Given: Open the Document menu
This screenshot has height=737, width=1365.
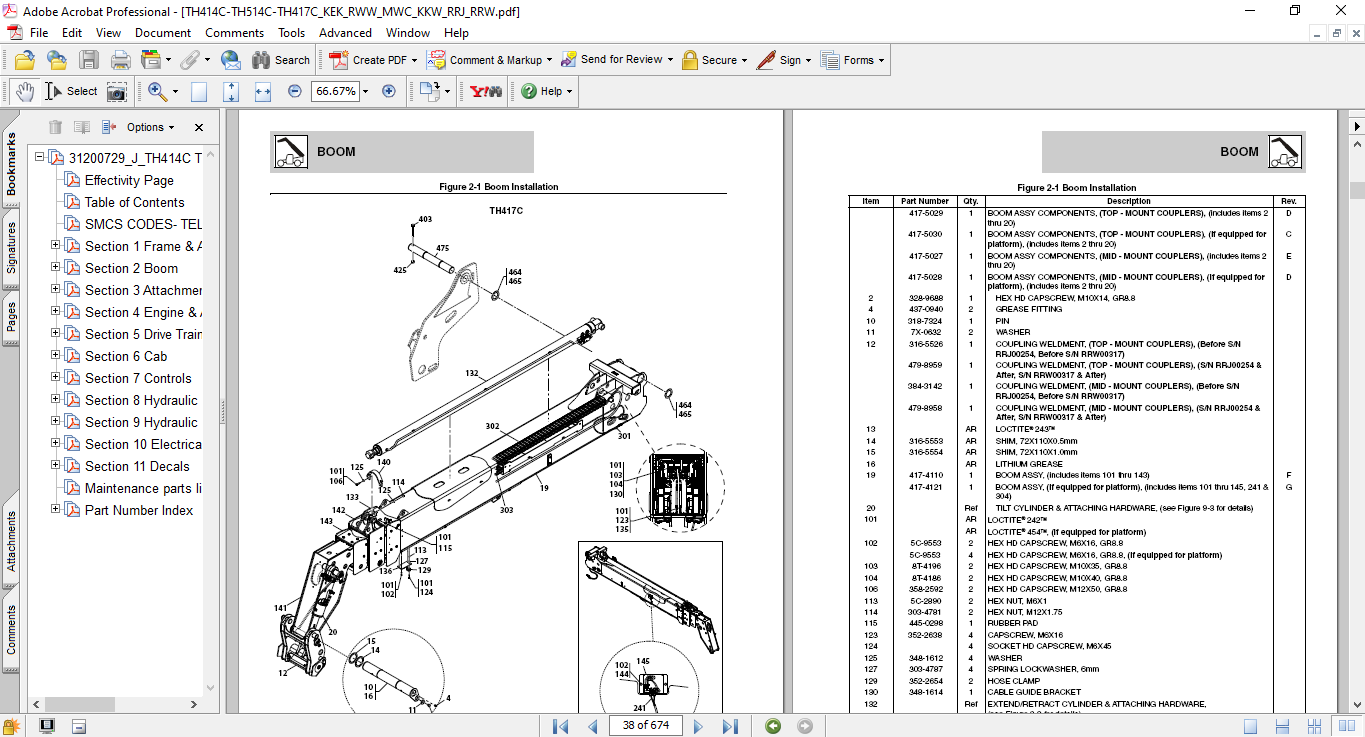Looking at the screenshot, I should [163, 33].
